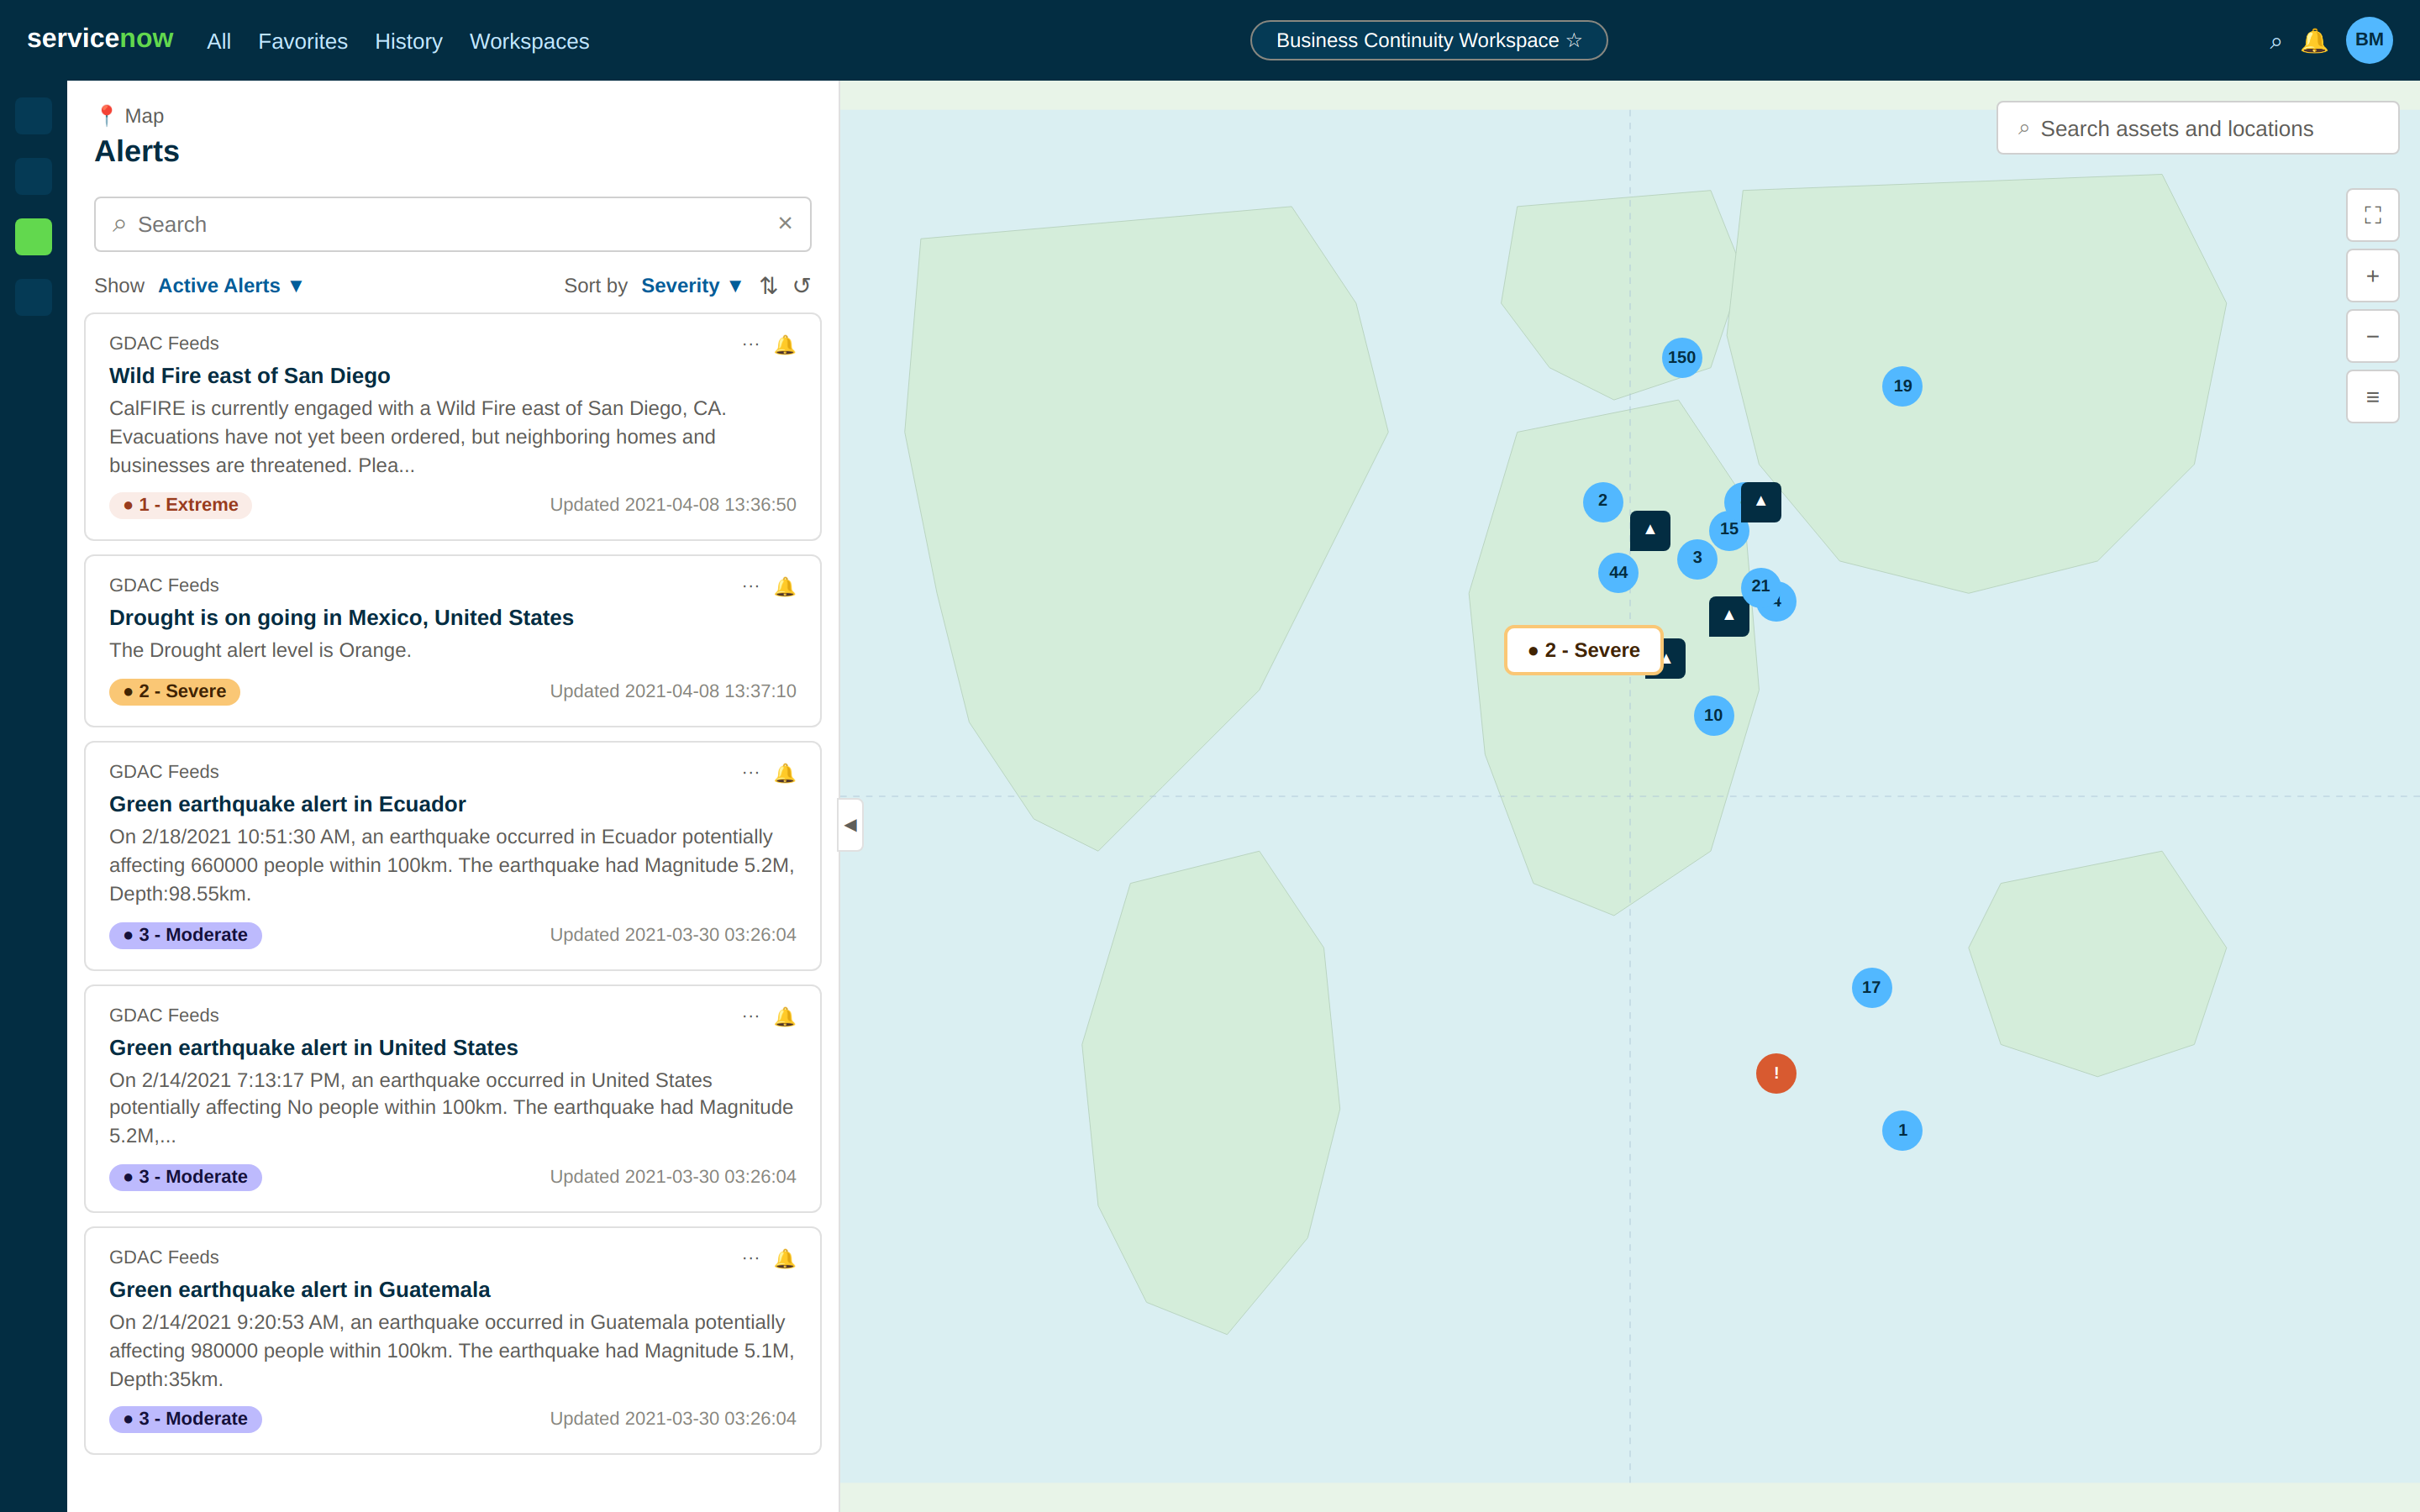Open the Favorites menu
Viewport: 2420px width, 1512px height.
pos(303,41)
